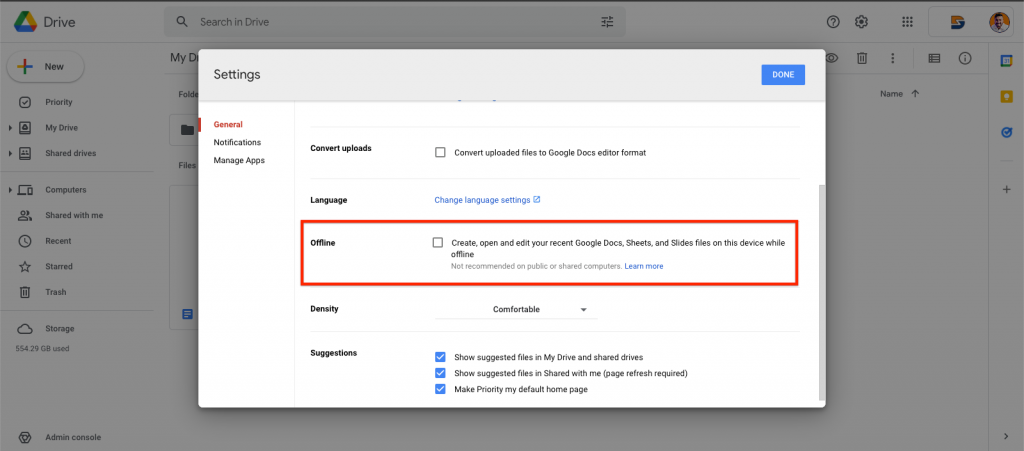Open the Google apps grid
1024x451 pixels.
tap(906, 22)
